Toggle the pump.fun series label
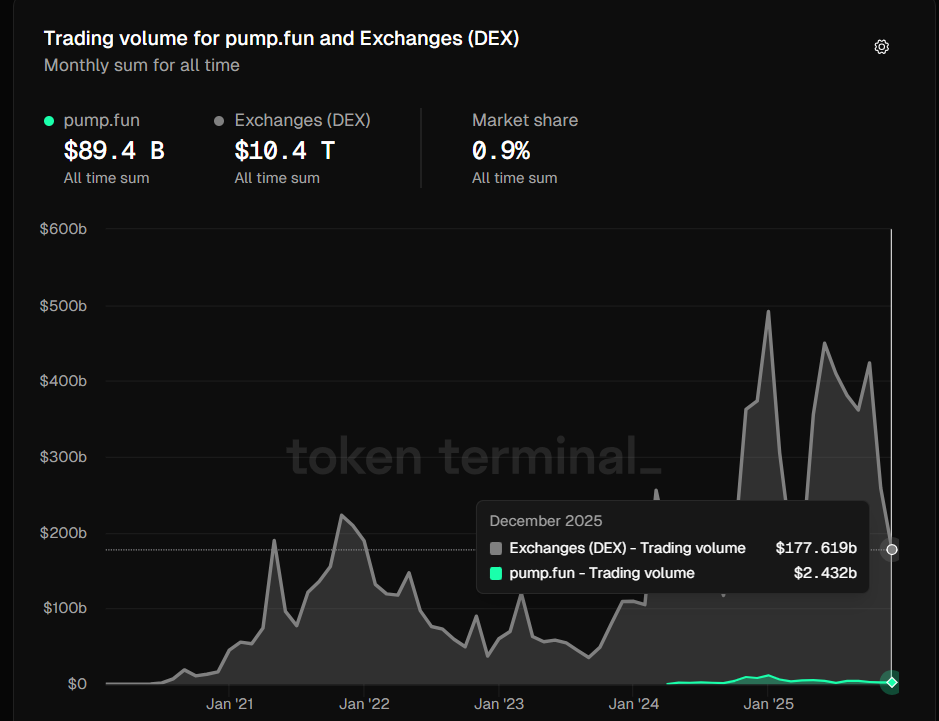Viewport: 939px width, 721px height. tap(101, 120)
